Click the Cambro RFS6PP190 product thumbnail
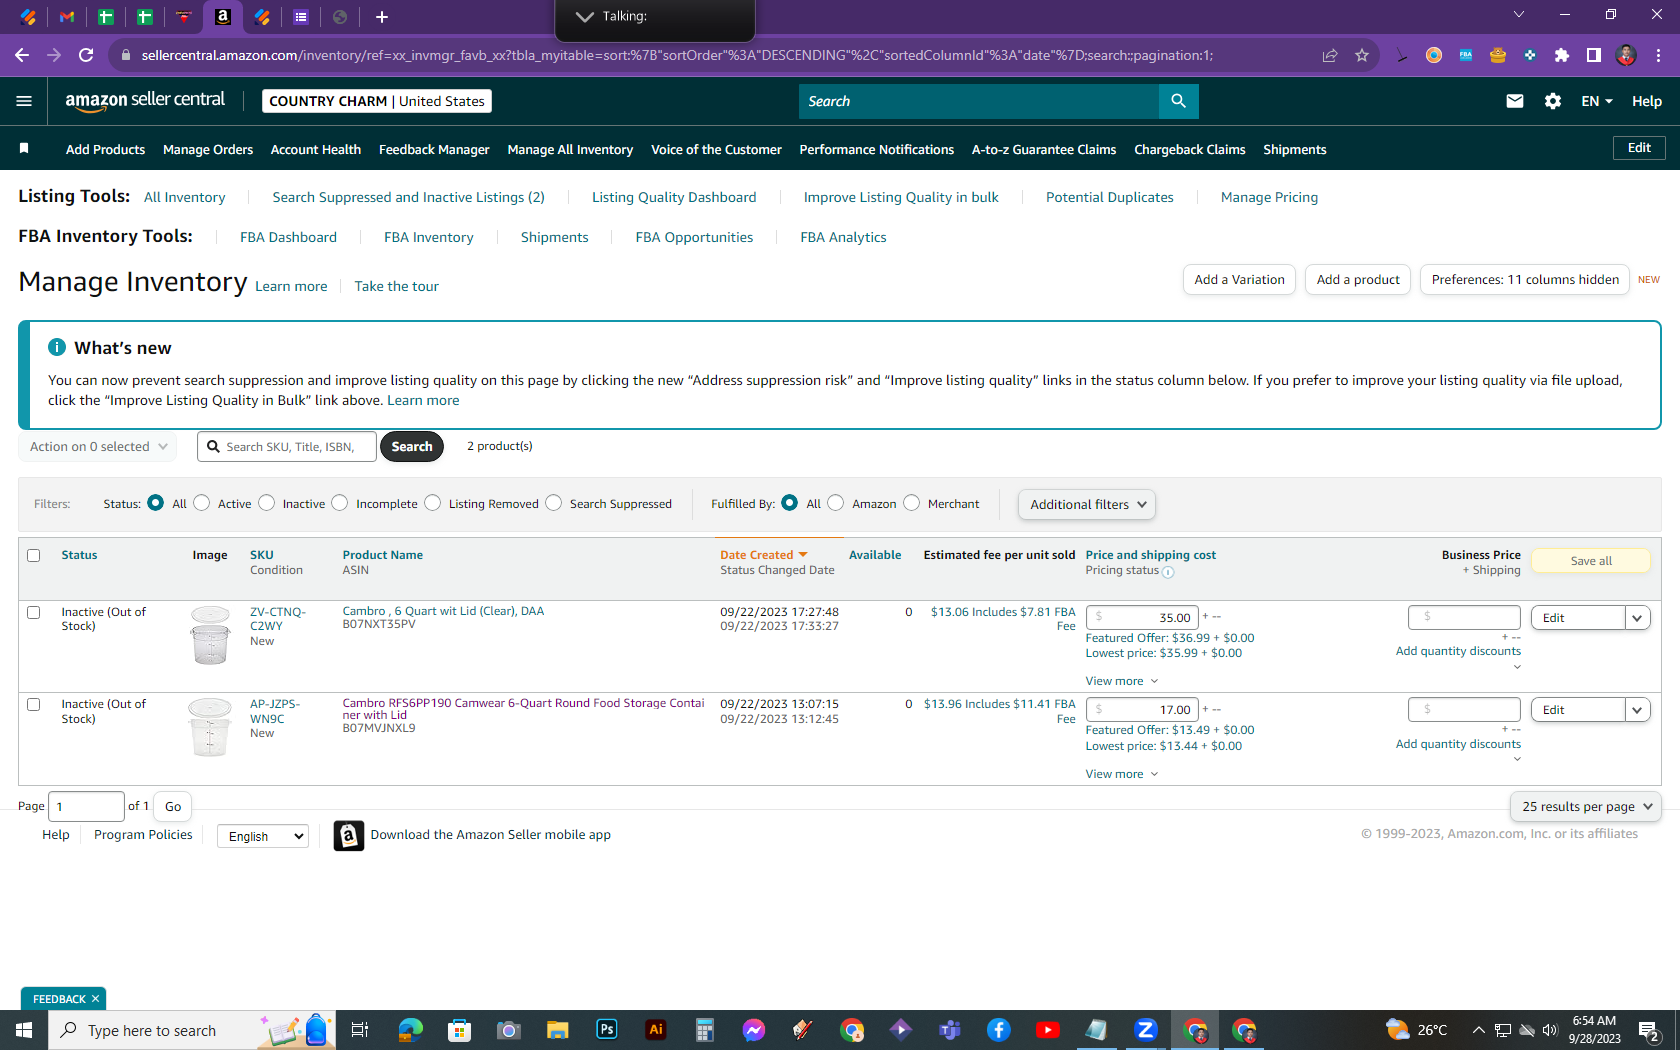This screenshot has height=1050, width=1680. [210, 728]
